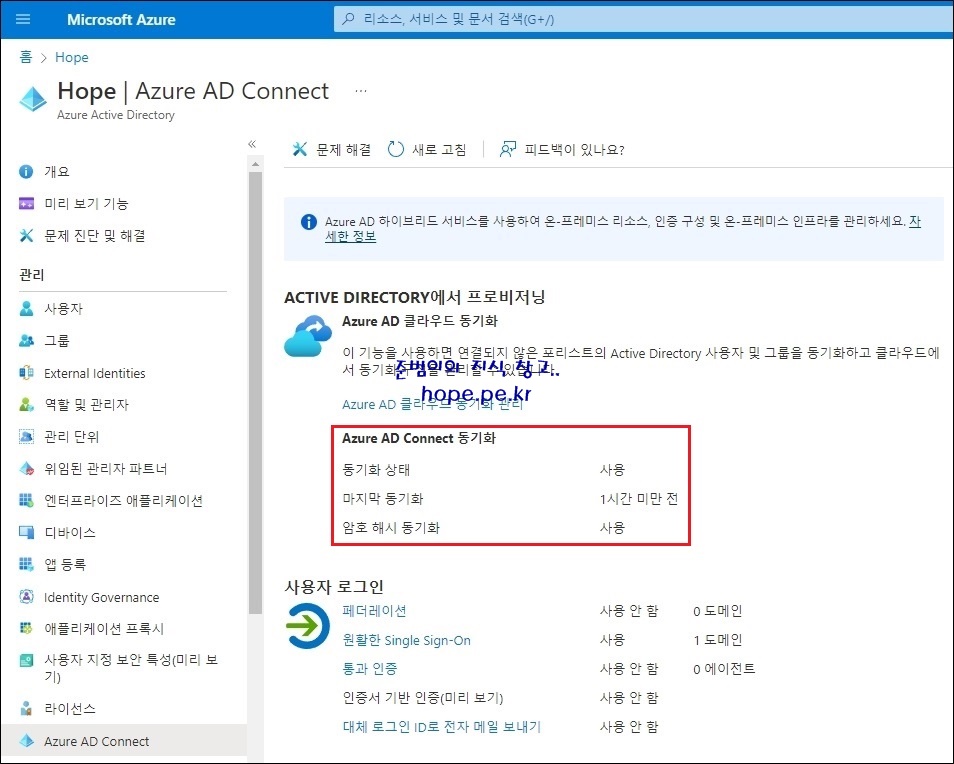
Task: Click the 라이선스 icon
Action: point(26,708)
